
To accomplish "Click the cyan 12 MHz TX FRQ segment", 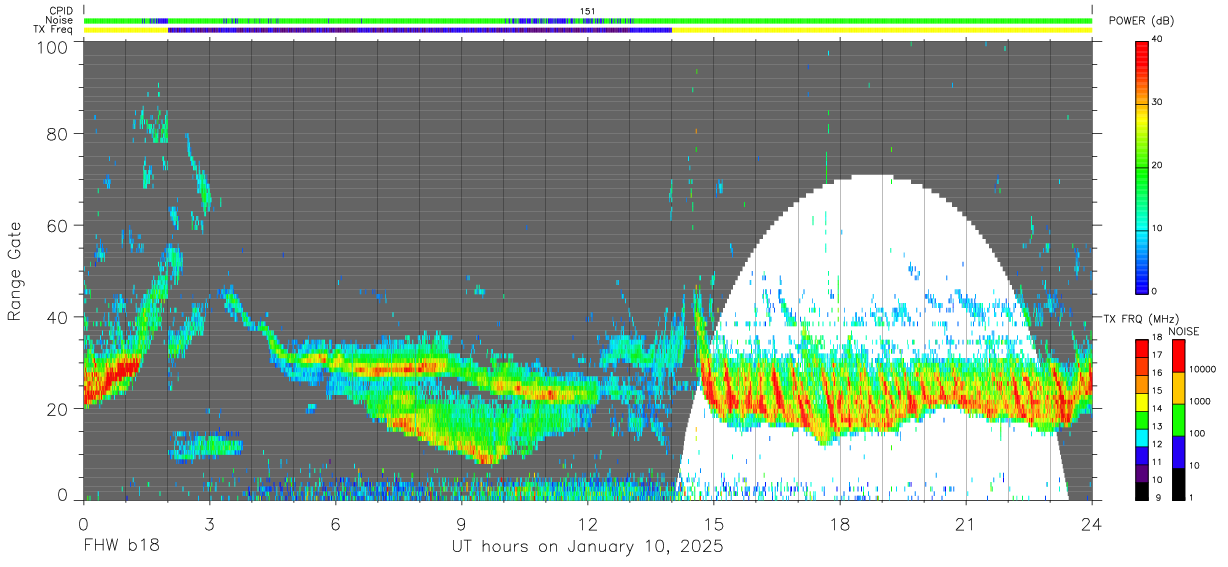I will pyautogui.click(x=1142, y=437).
